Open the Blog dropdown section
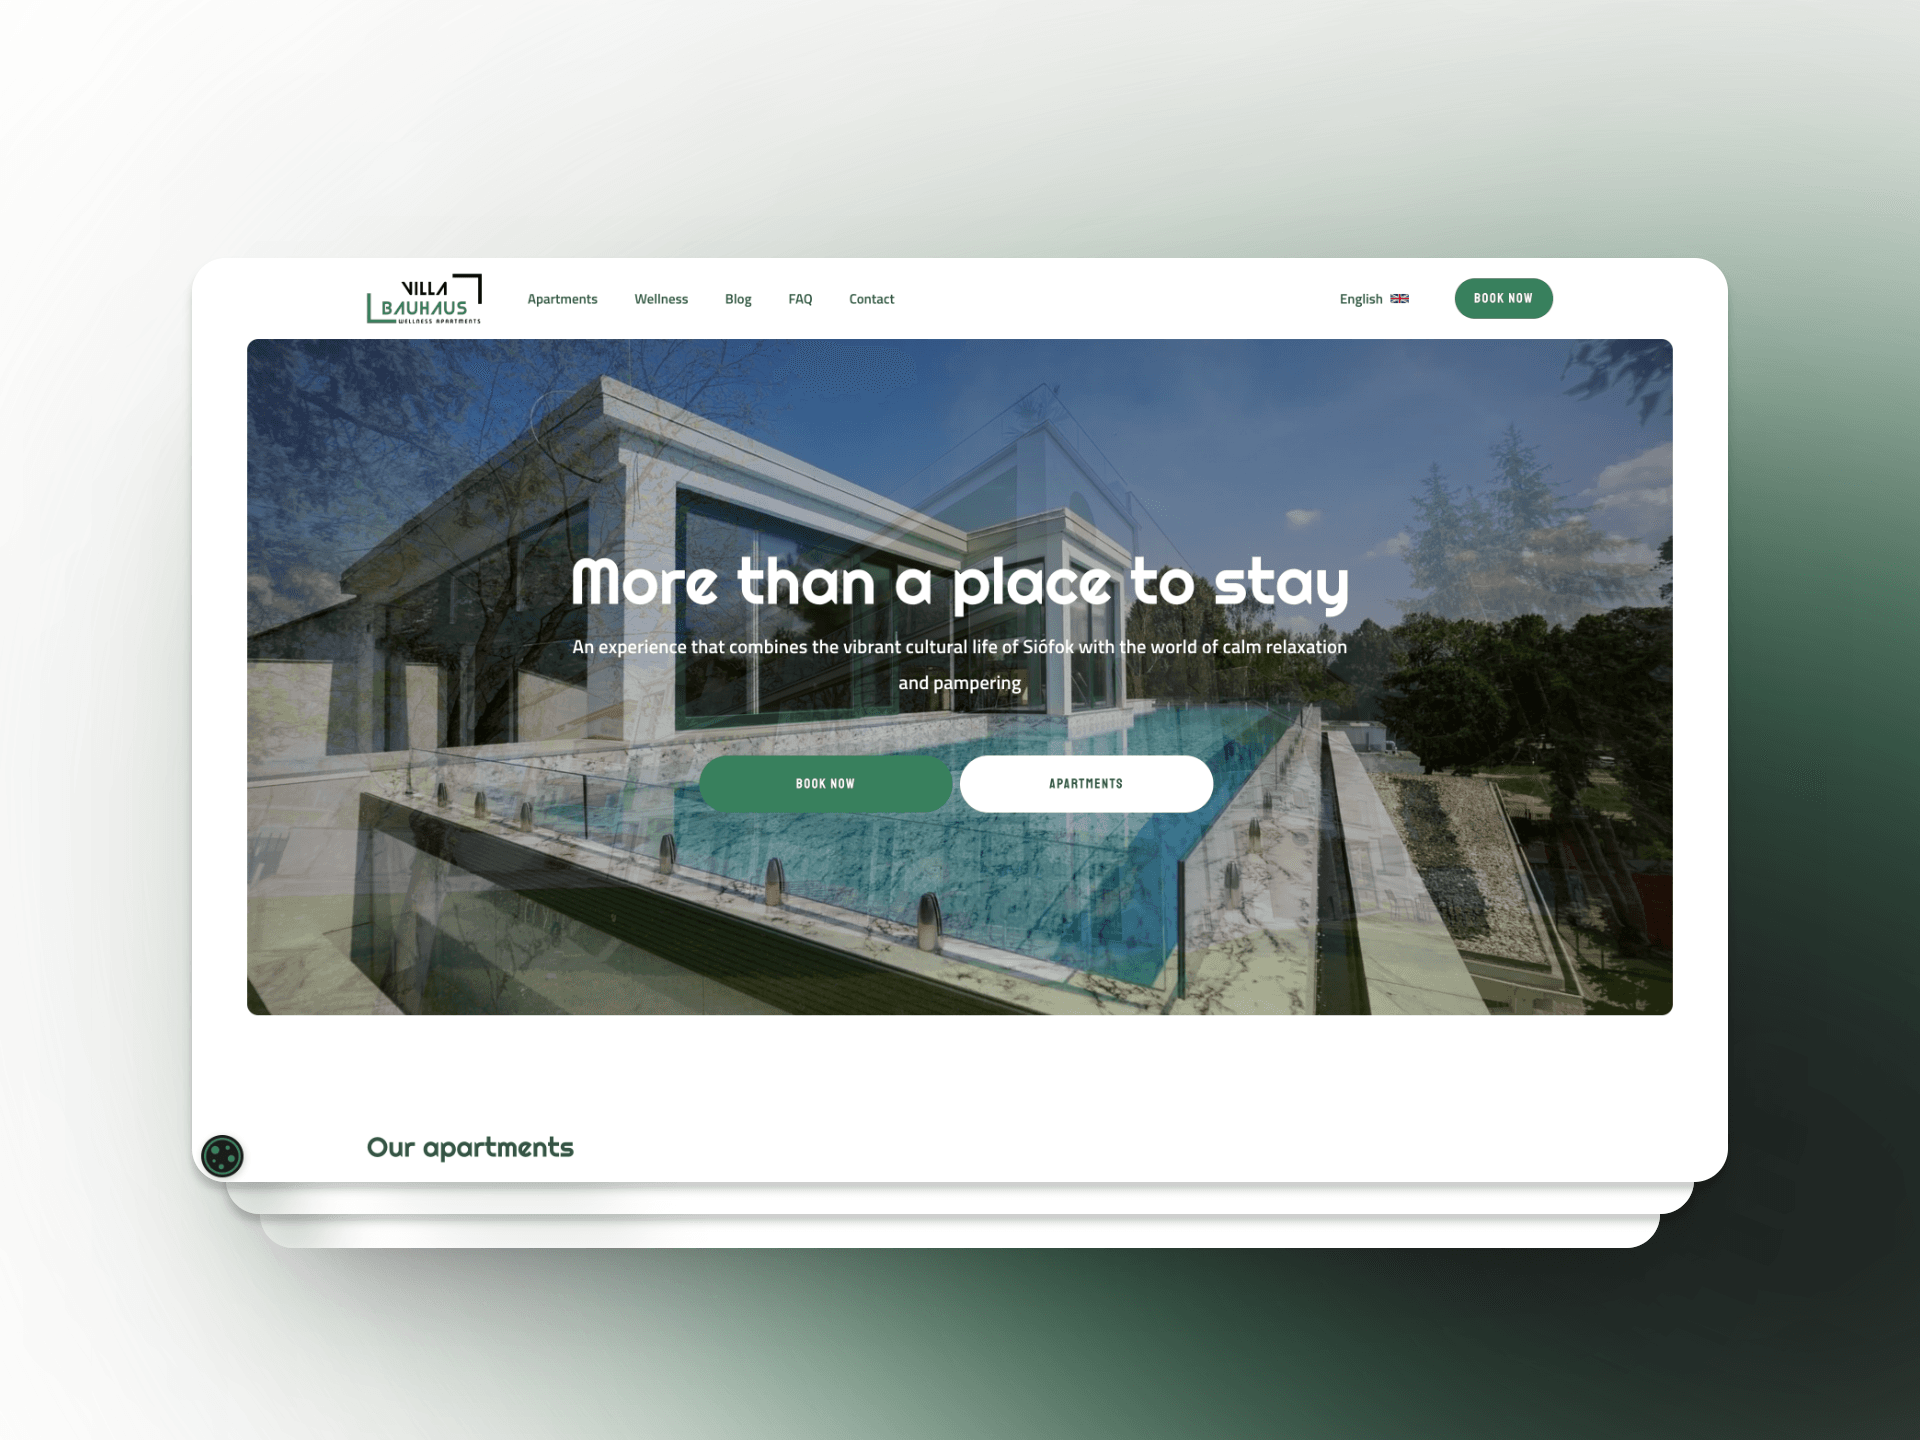Screen dimensions: 1920x1440 tap(736, 298)
